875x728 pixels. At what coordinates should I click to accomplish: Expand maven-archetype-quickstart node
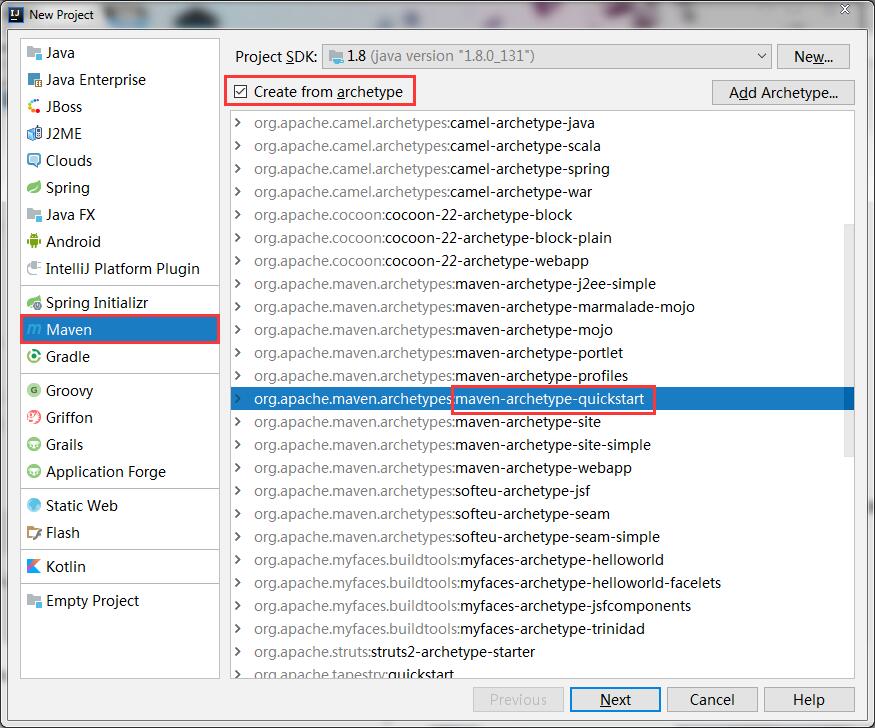(238, 398)
